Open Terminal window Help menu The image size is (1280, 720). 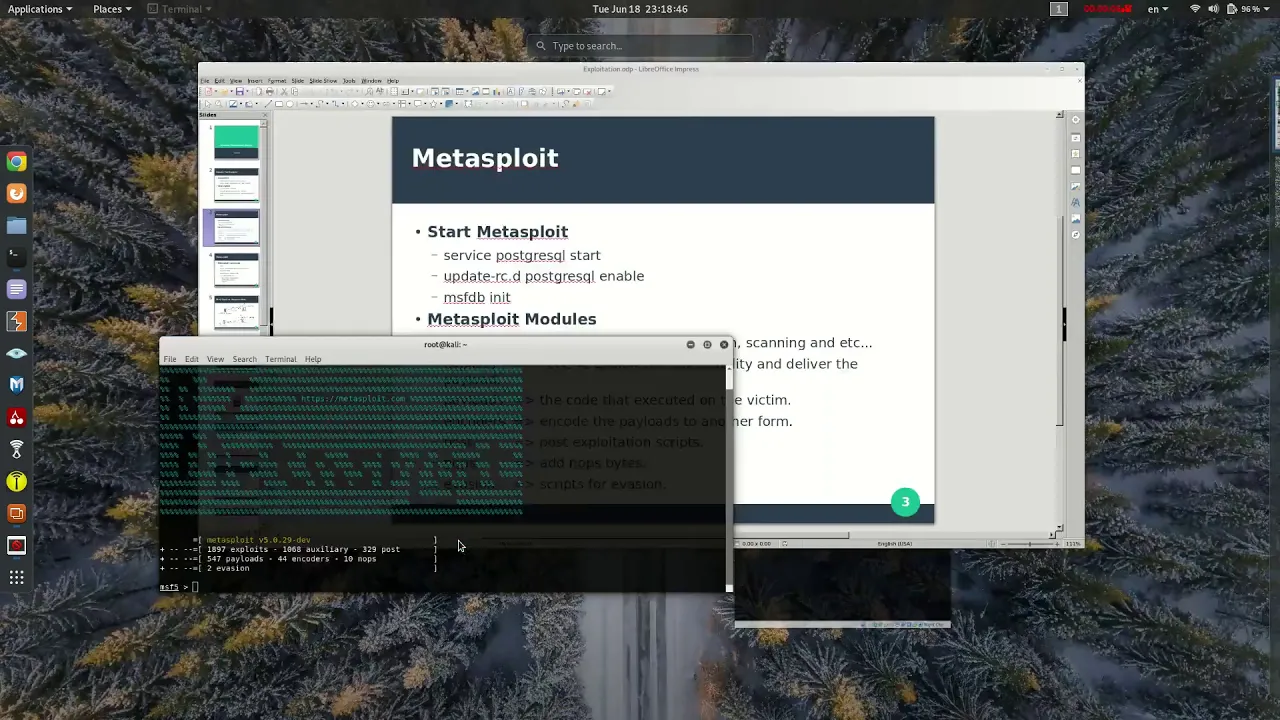[x=313, y=359]
